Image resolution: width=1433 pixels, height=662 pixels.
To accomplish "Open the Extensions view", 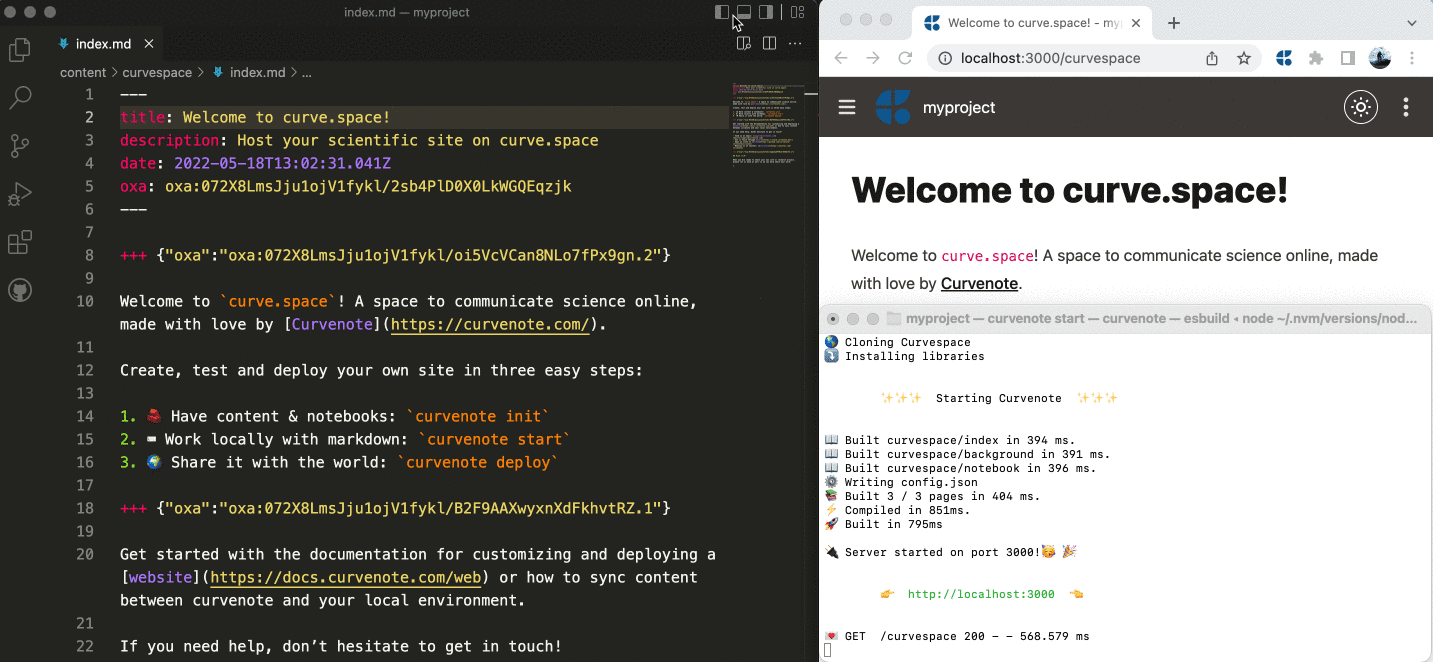I will [20, 242].
